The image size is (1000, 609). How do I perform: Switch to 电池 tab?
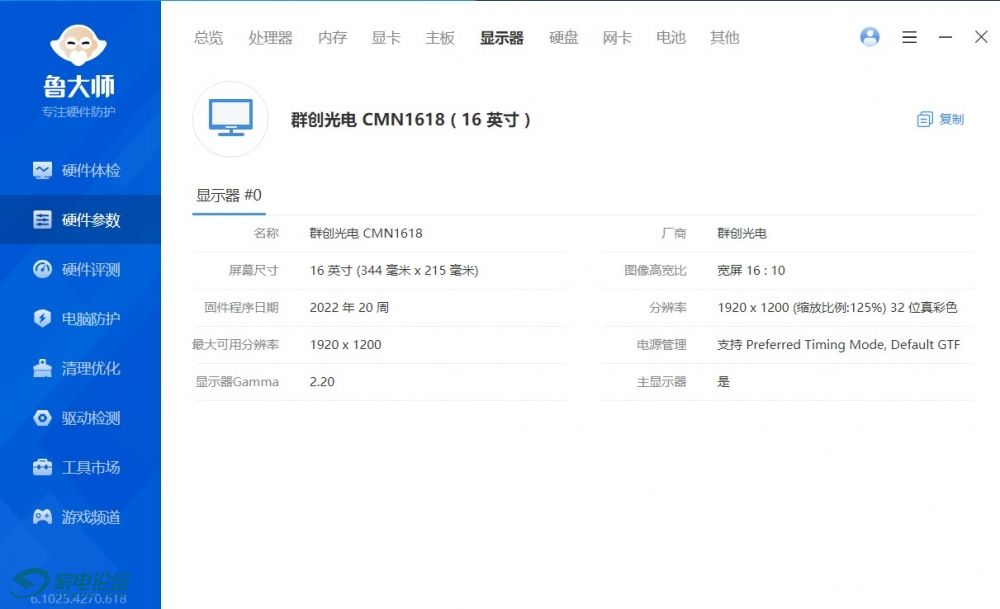670,38
